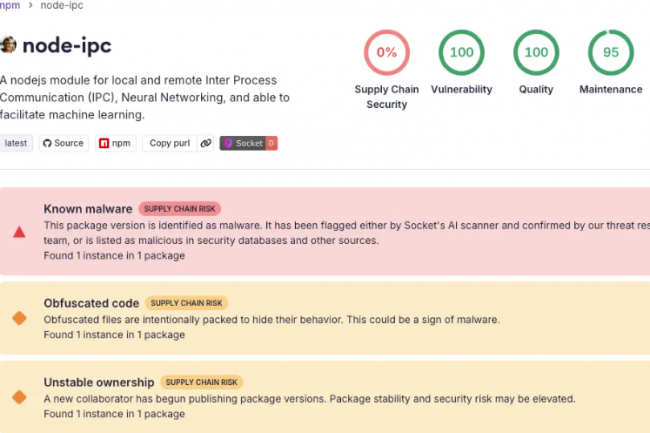Open the 0% Supply Chain Security score
The height and width of the screenshot is (433, 650).
click(387, 52)
